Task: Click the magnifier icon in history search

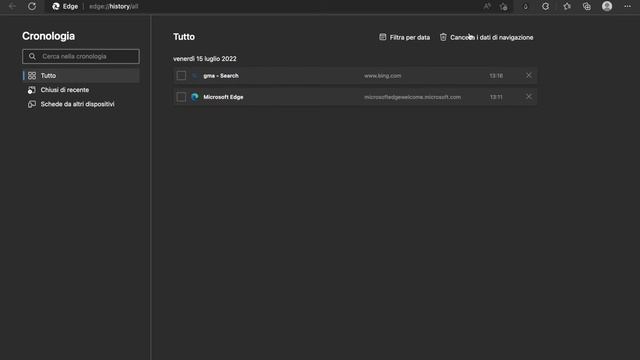Action: 32,56
